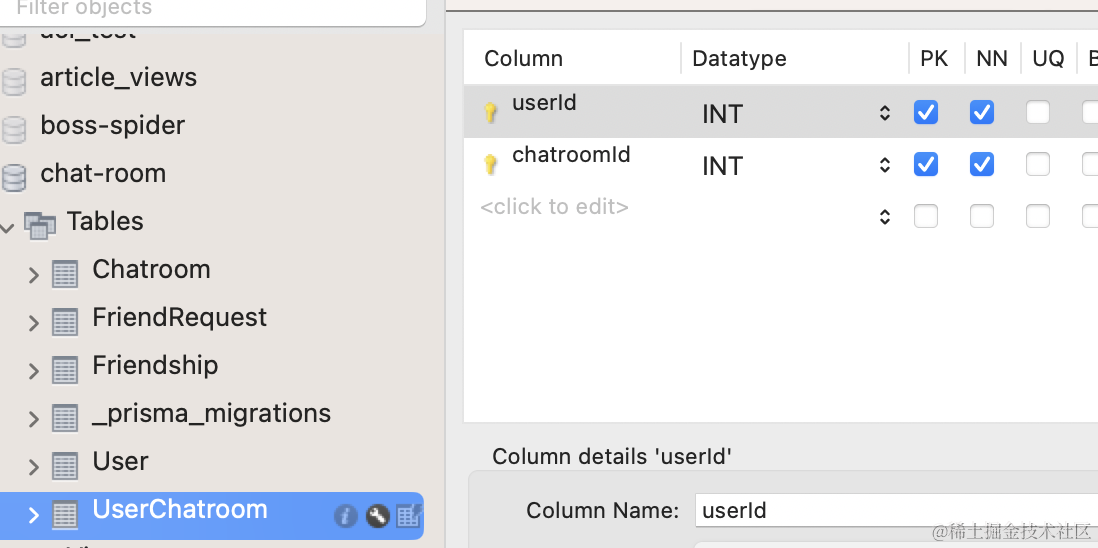Screen dimensions: 1098x548
Task: Select the _prisma_migrations table
Action: [x=211, y=414]
